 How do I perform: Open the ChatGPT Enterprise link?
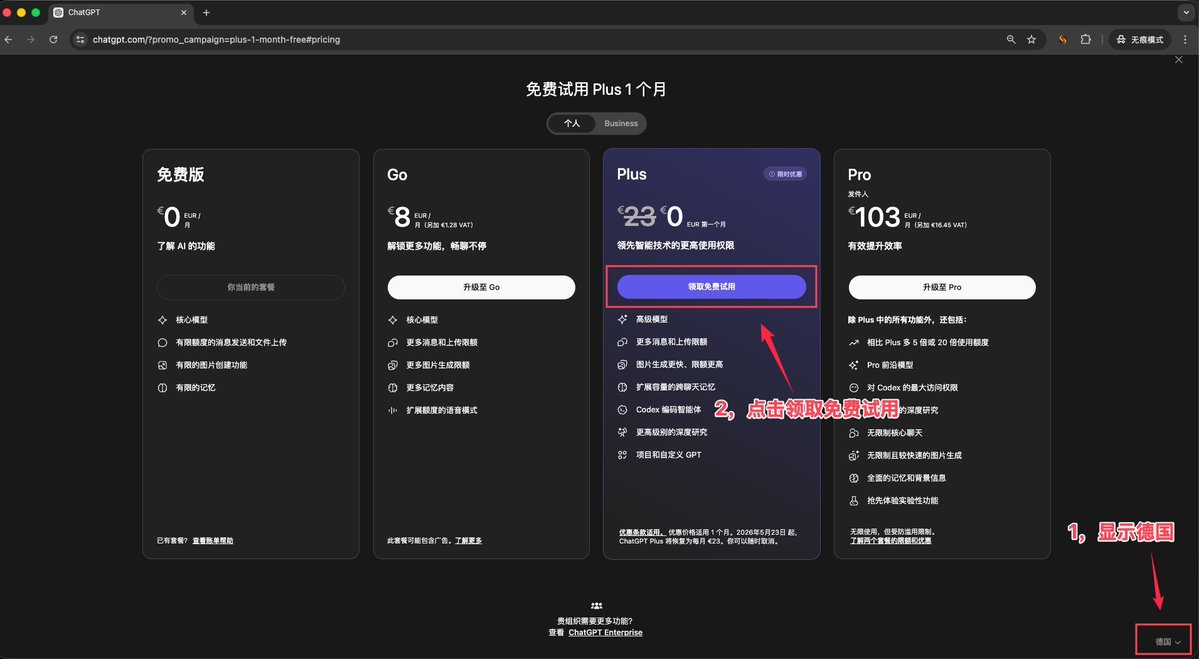pyautogui.click(x=605, y=633)
